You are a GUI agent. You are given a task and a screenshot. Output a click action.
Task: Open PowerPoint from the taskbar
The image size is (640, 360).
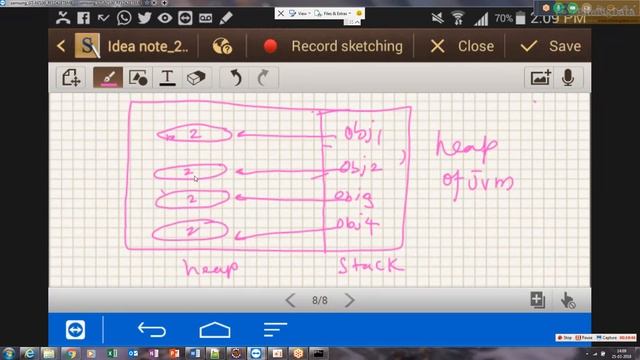[x=174, y=353]
